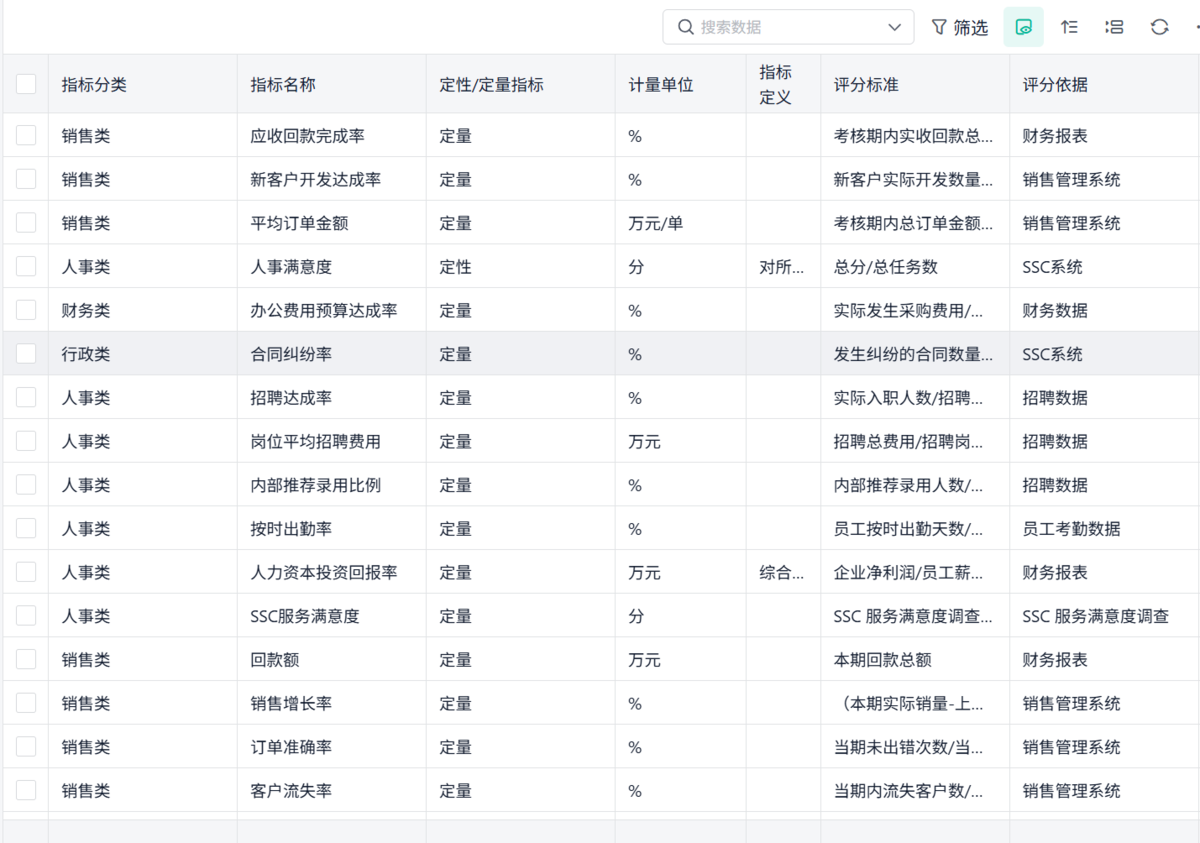Viewport: 1200px width, 843px height.
Task: Click the 综合... definition cell
Action: click(x=784, y=572)
